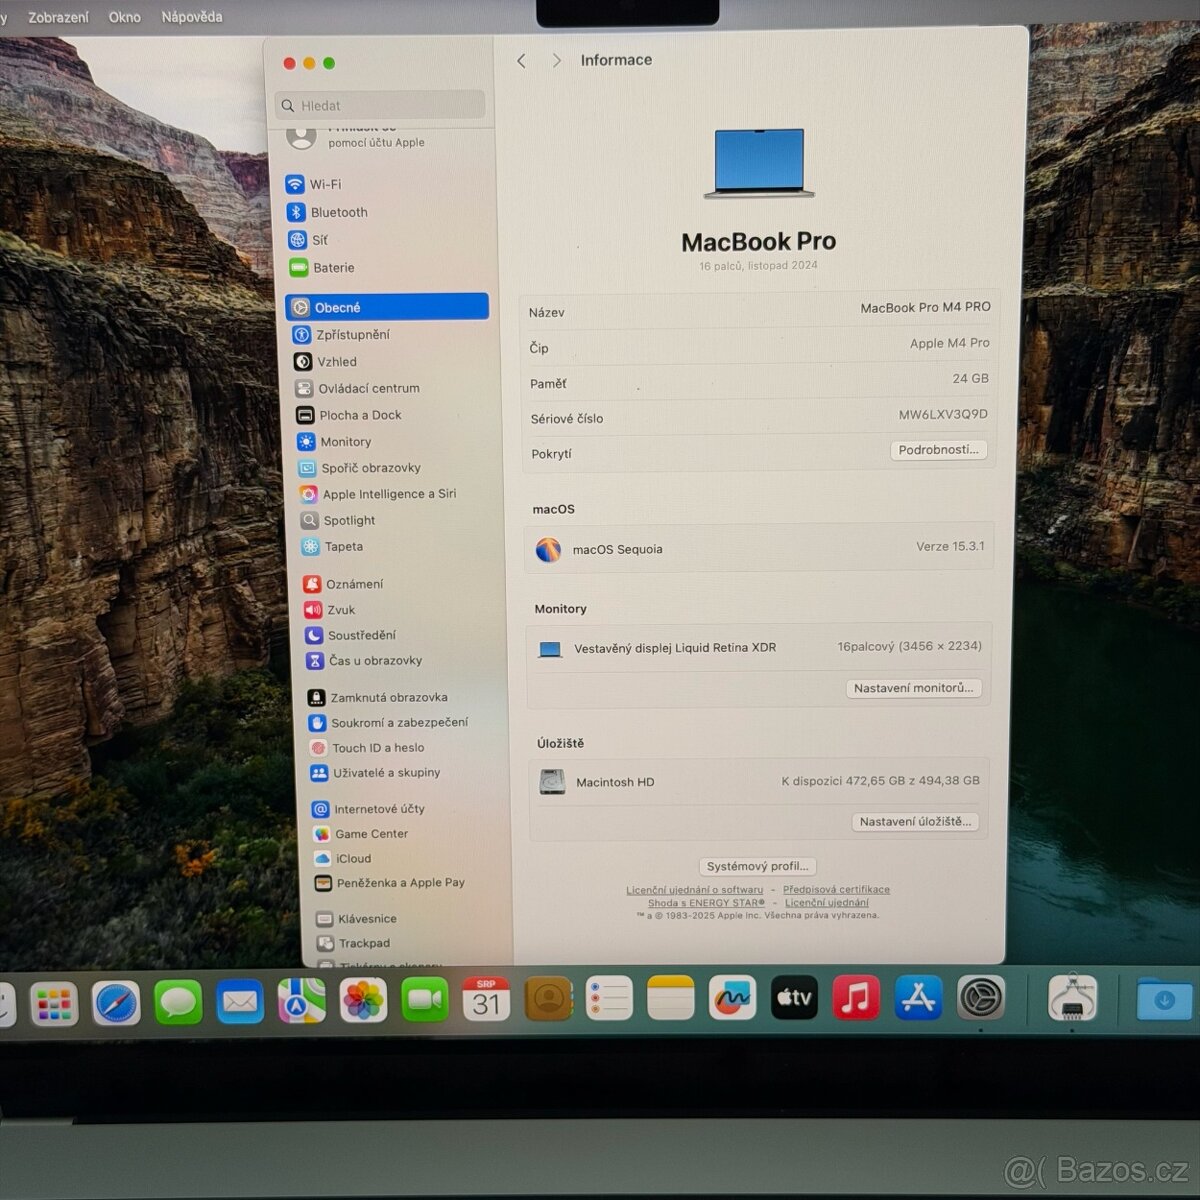This screenshot has height=1200, width=1200.
Task: Go back with the left chevron
Action: pos(521,61)
